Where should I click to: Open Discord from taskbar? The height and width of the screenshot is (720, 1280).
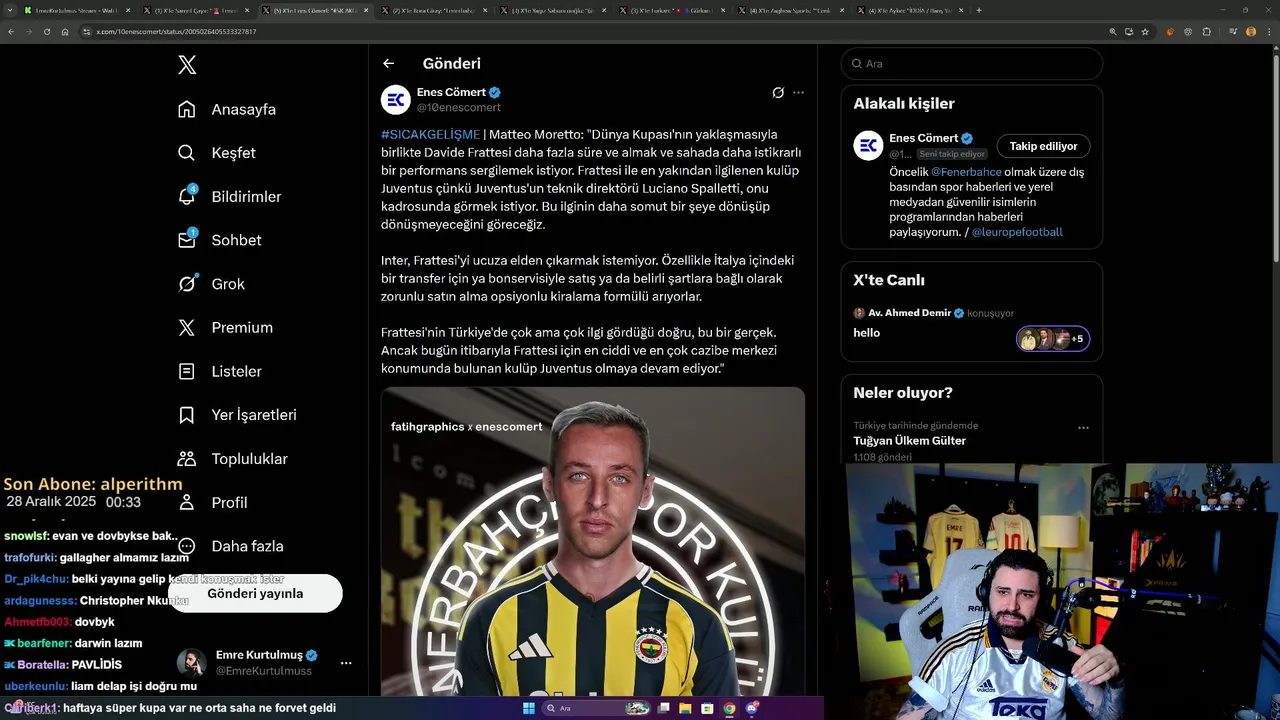(x=752, y=708)
